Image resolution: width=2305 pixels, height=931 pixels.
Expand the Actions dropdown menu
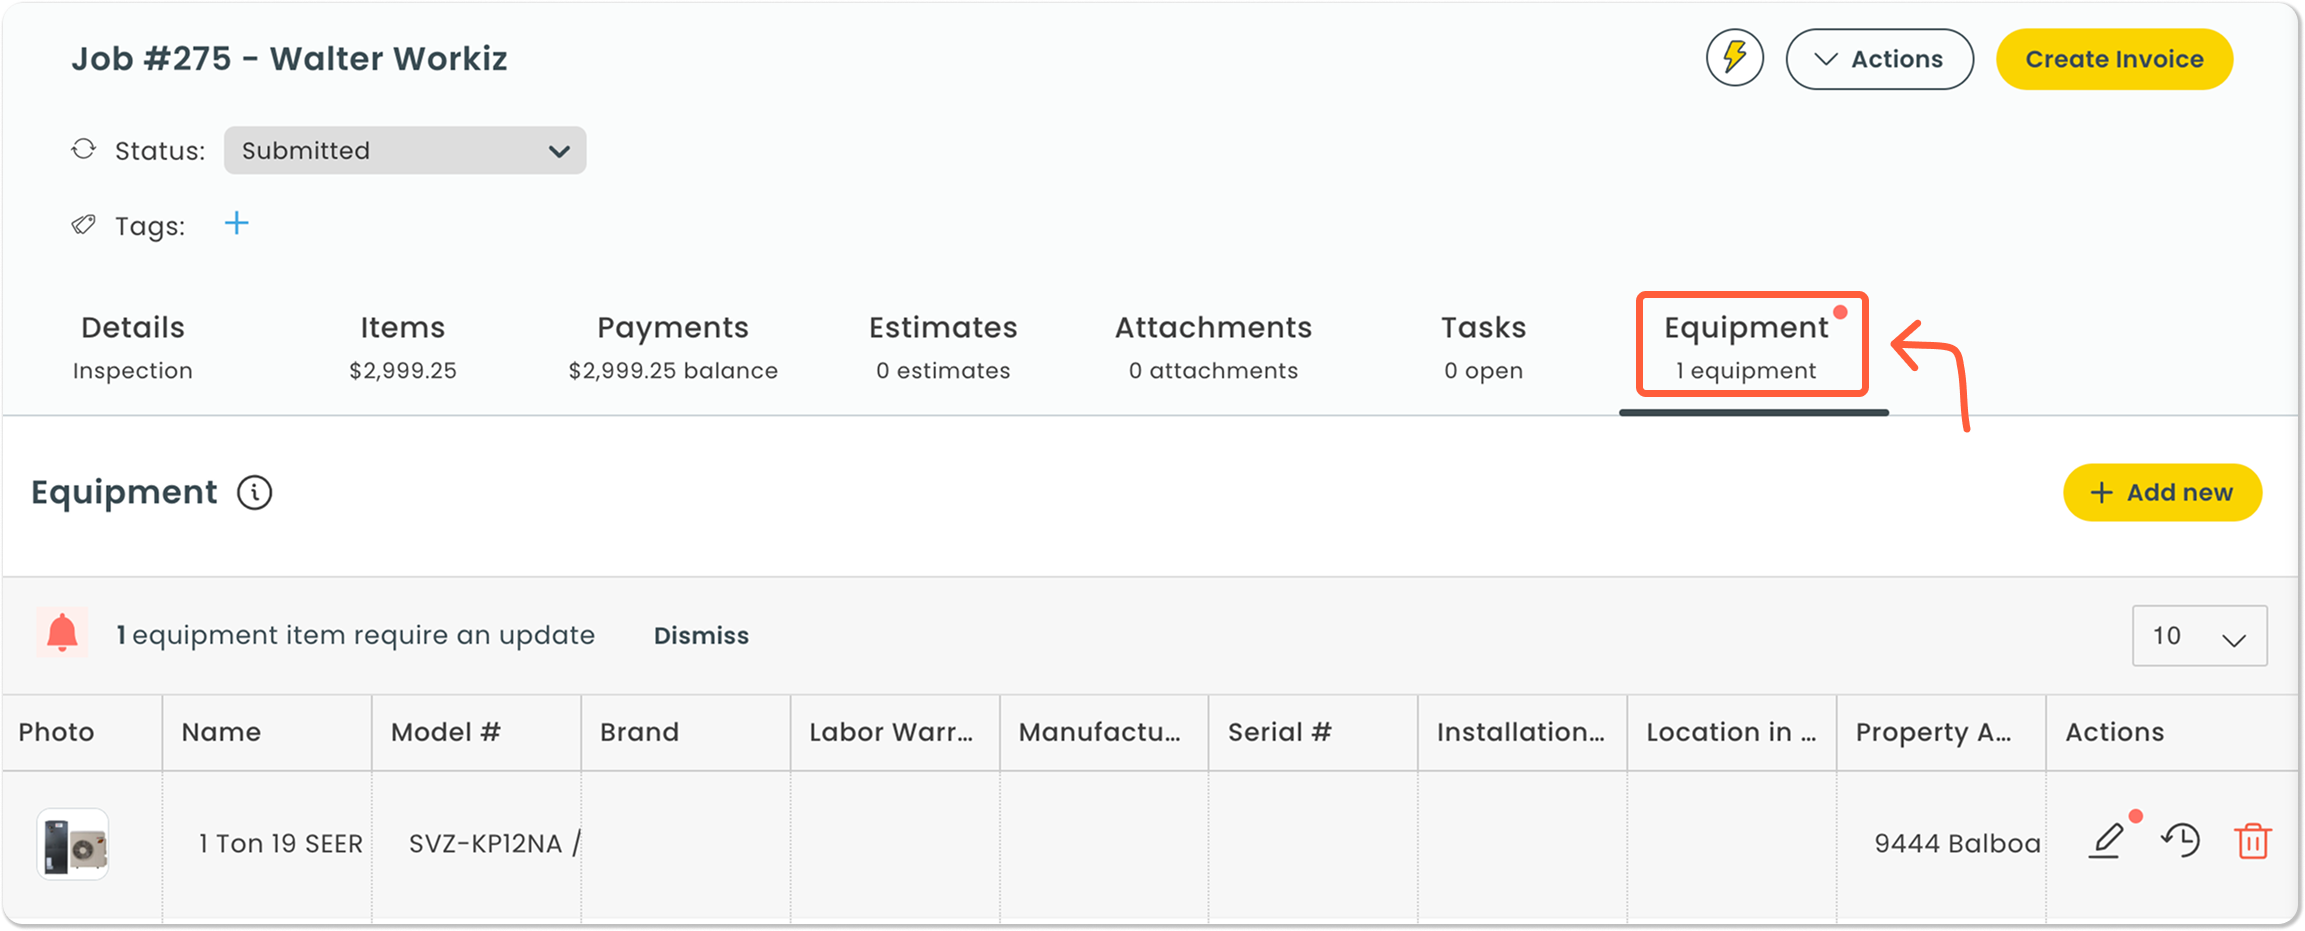pos(1879,59)
